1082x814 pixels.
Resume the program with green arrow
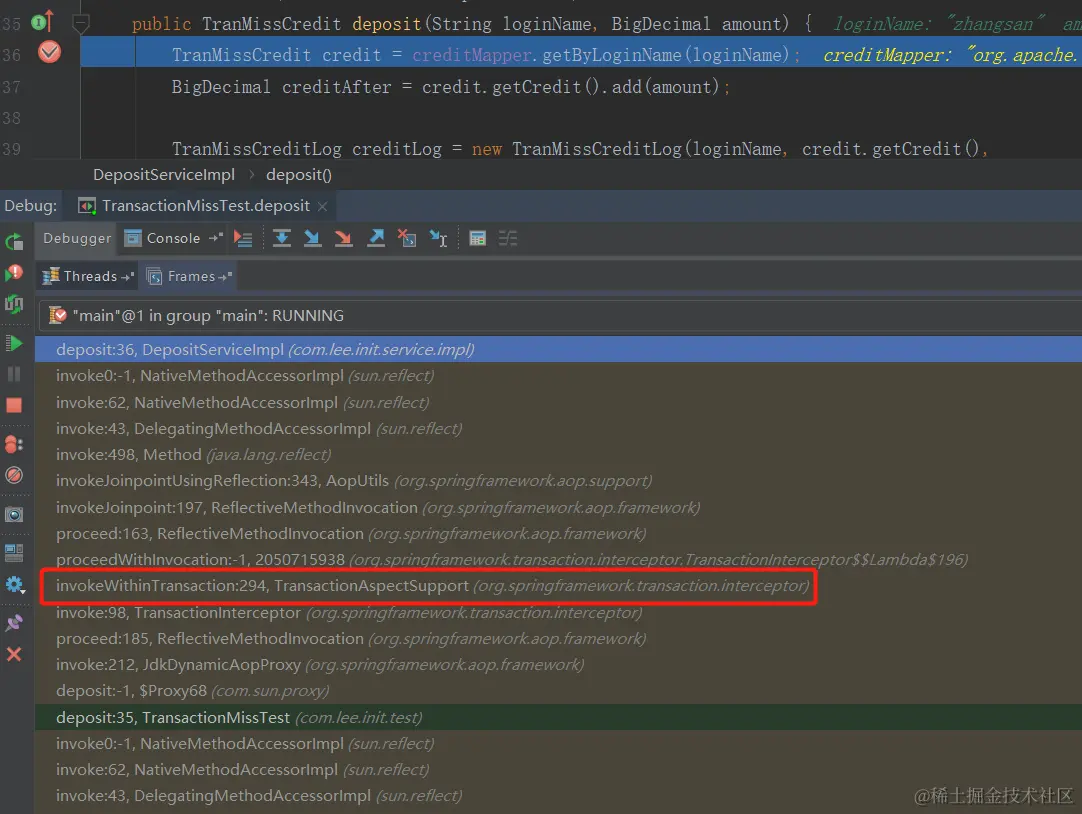point(14,343)
